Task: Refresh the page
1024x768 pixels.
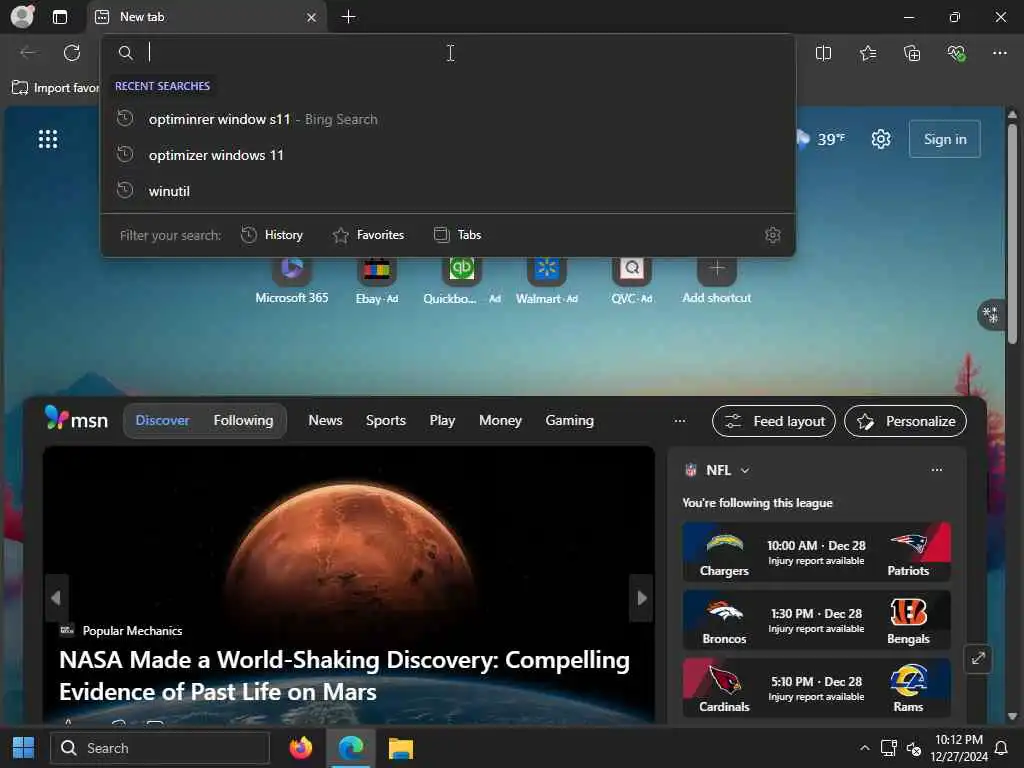Action: 72,53
